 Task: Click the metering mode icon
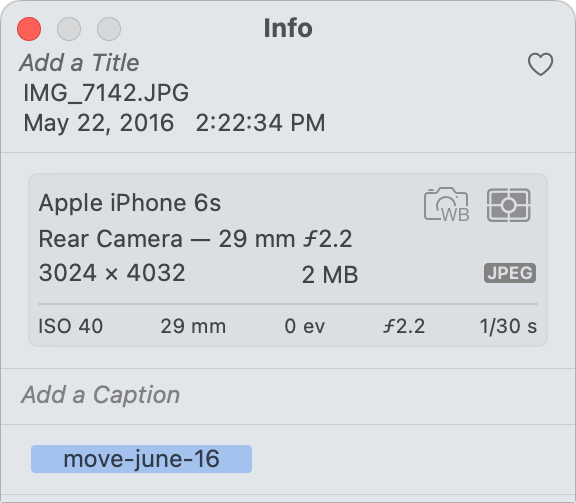508,205
